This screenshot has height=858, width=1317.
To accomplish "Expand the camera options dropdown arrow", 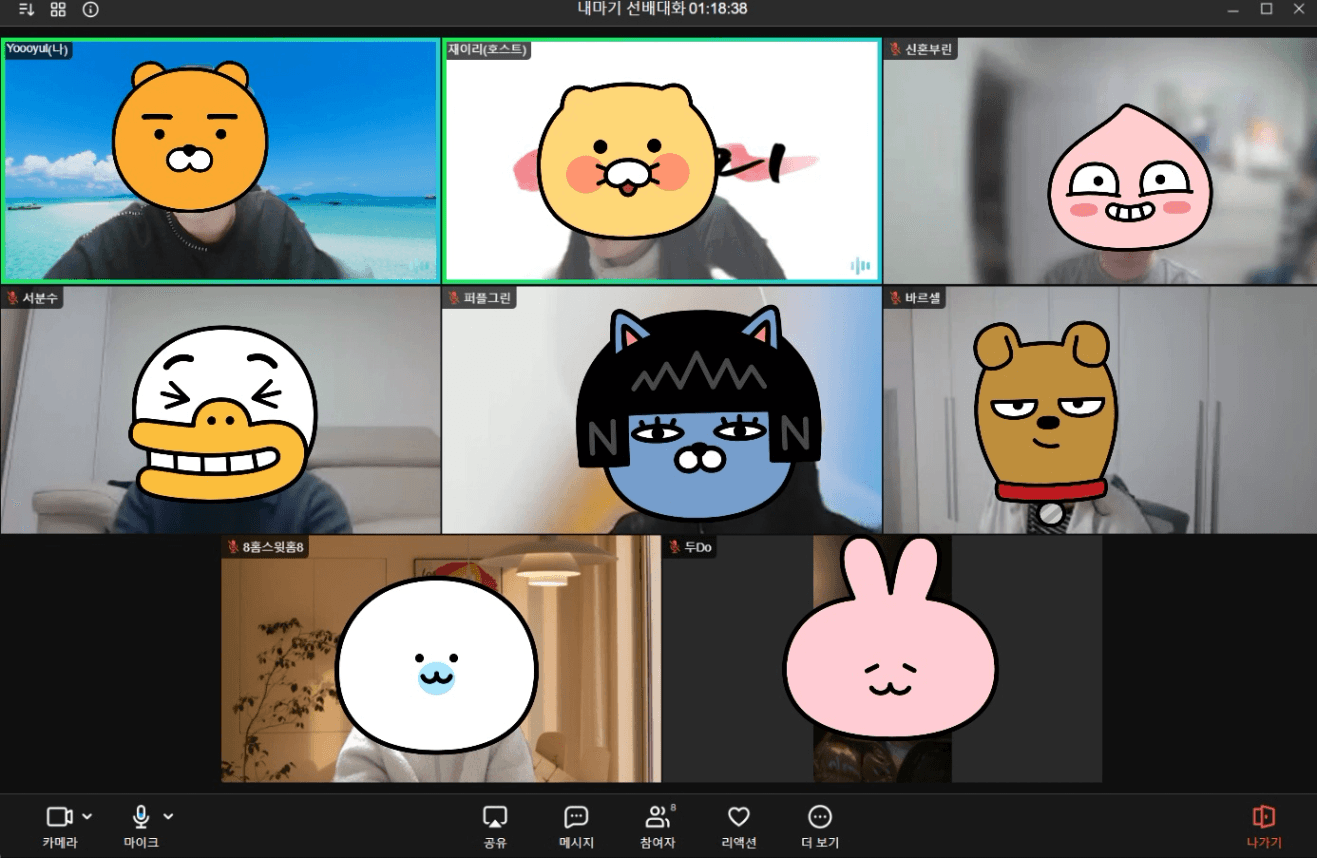I will (x=88, y=816).
